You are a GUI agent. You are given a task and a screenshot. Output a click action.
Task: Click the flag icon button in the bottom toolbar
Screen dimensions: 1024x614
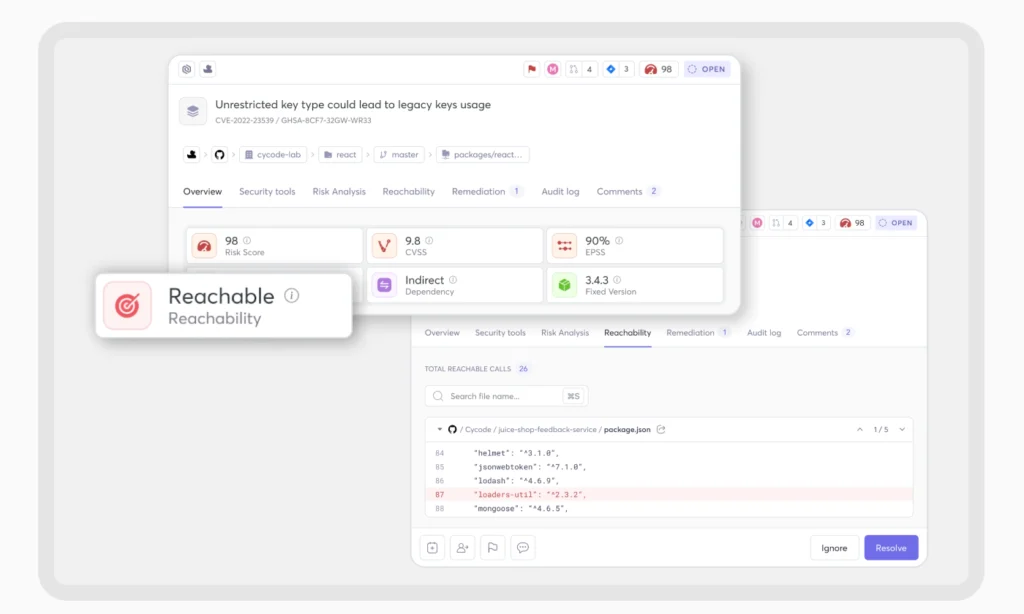pyautogui.click(x=492, y=548)
